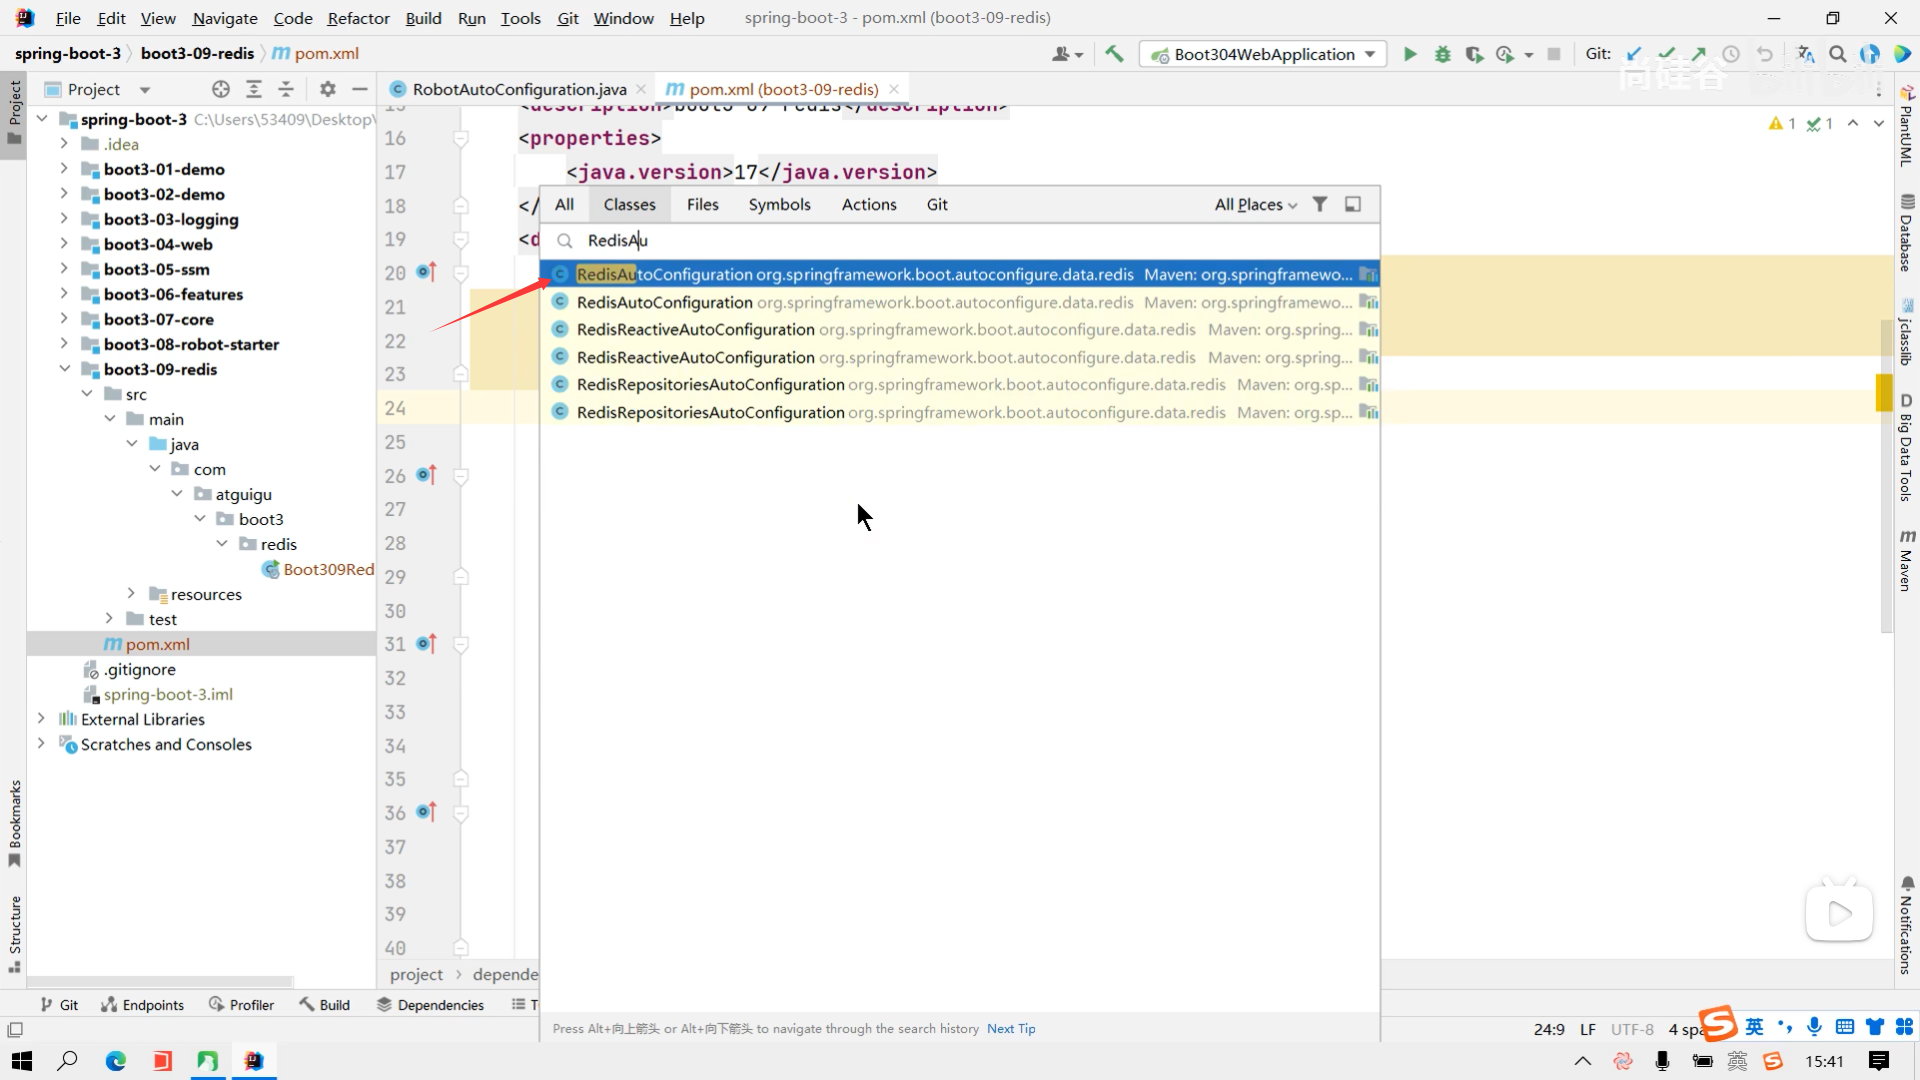Click Open in Find Tool Window icon
This screenshot has width=1920, height=1080.
(1353, 204)
